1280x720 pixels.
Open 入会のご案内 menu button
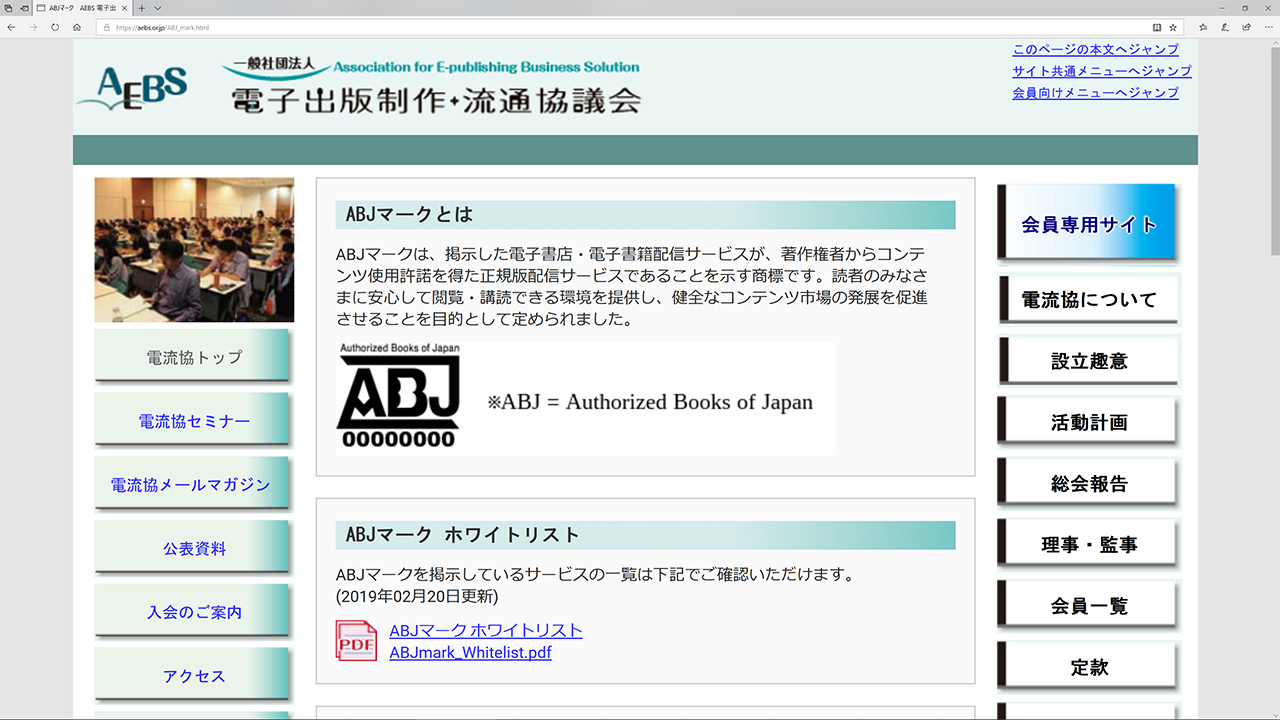(192, 611)
